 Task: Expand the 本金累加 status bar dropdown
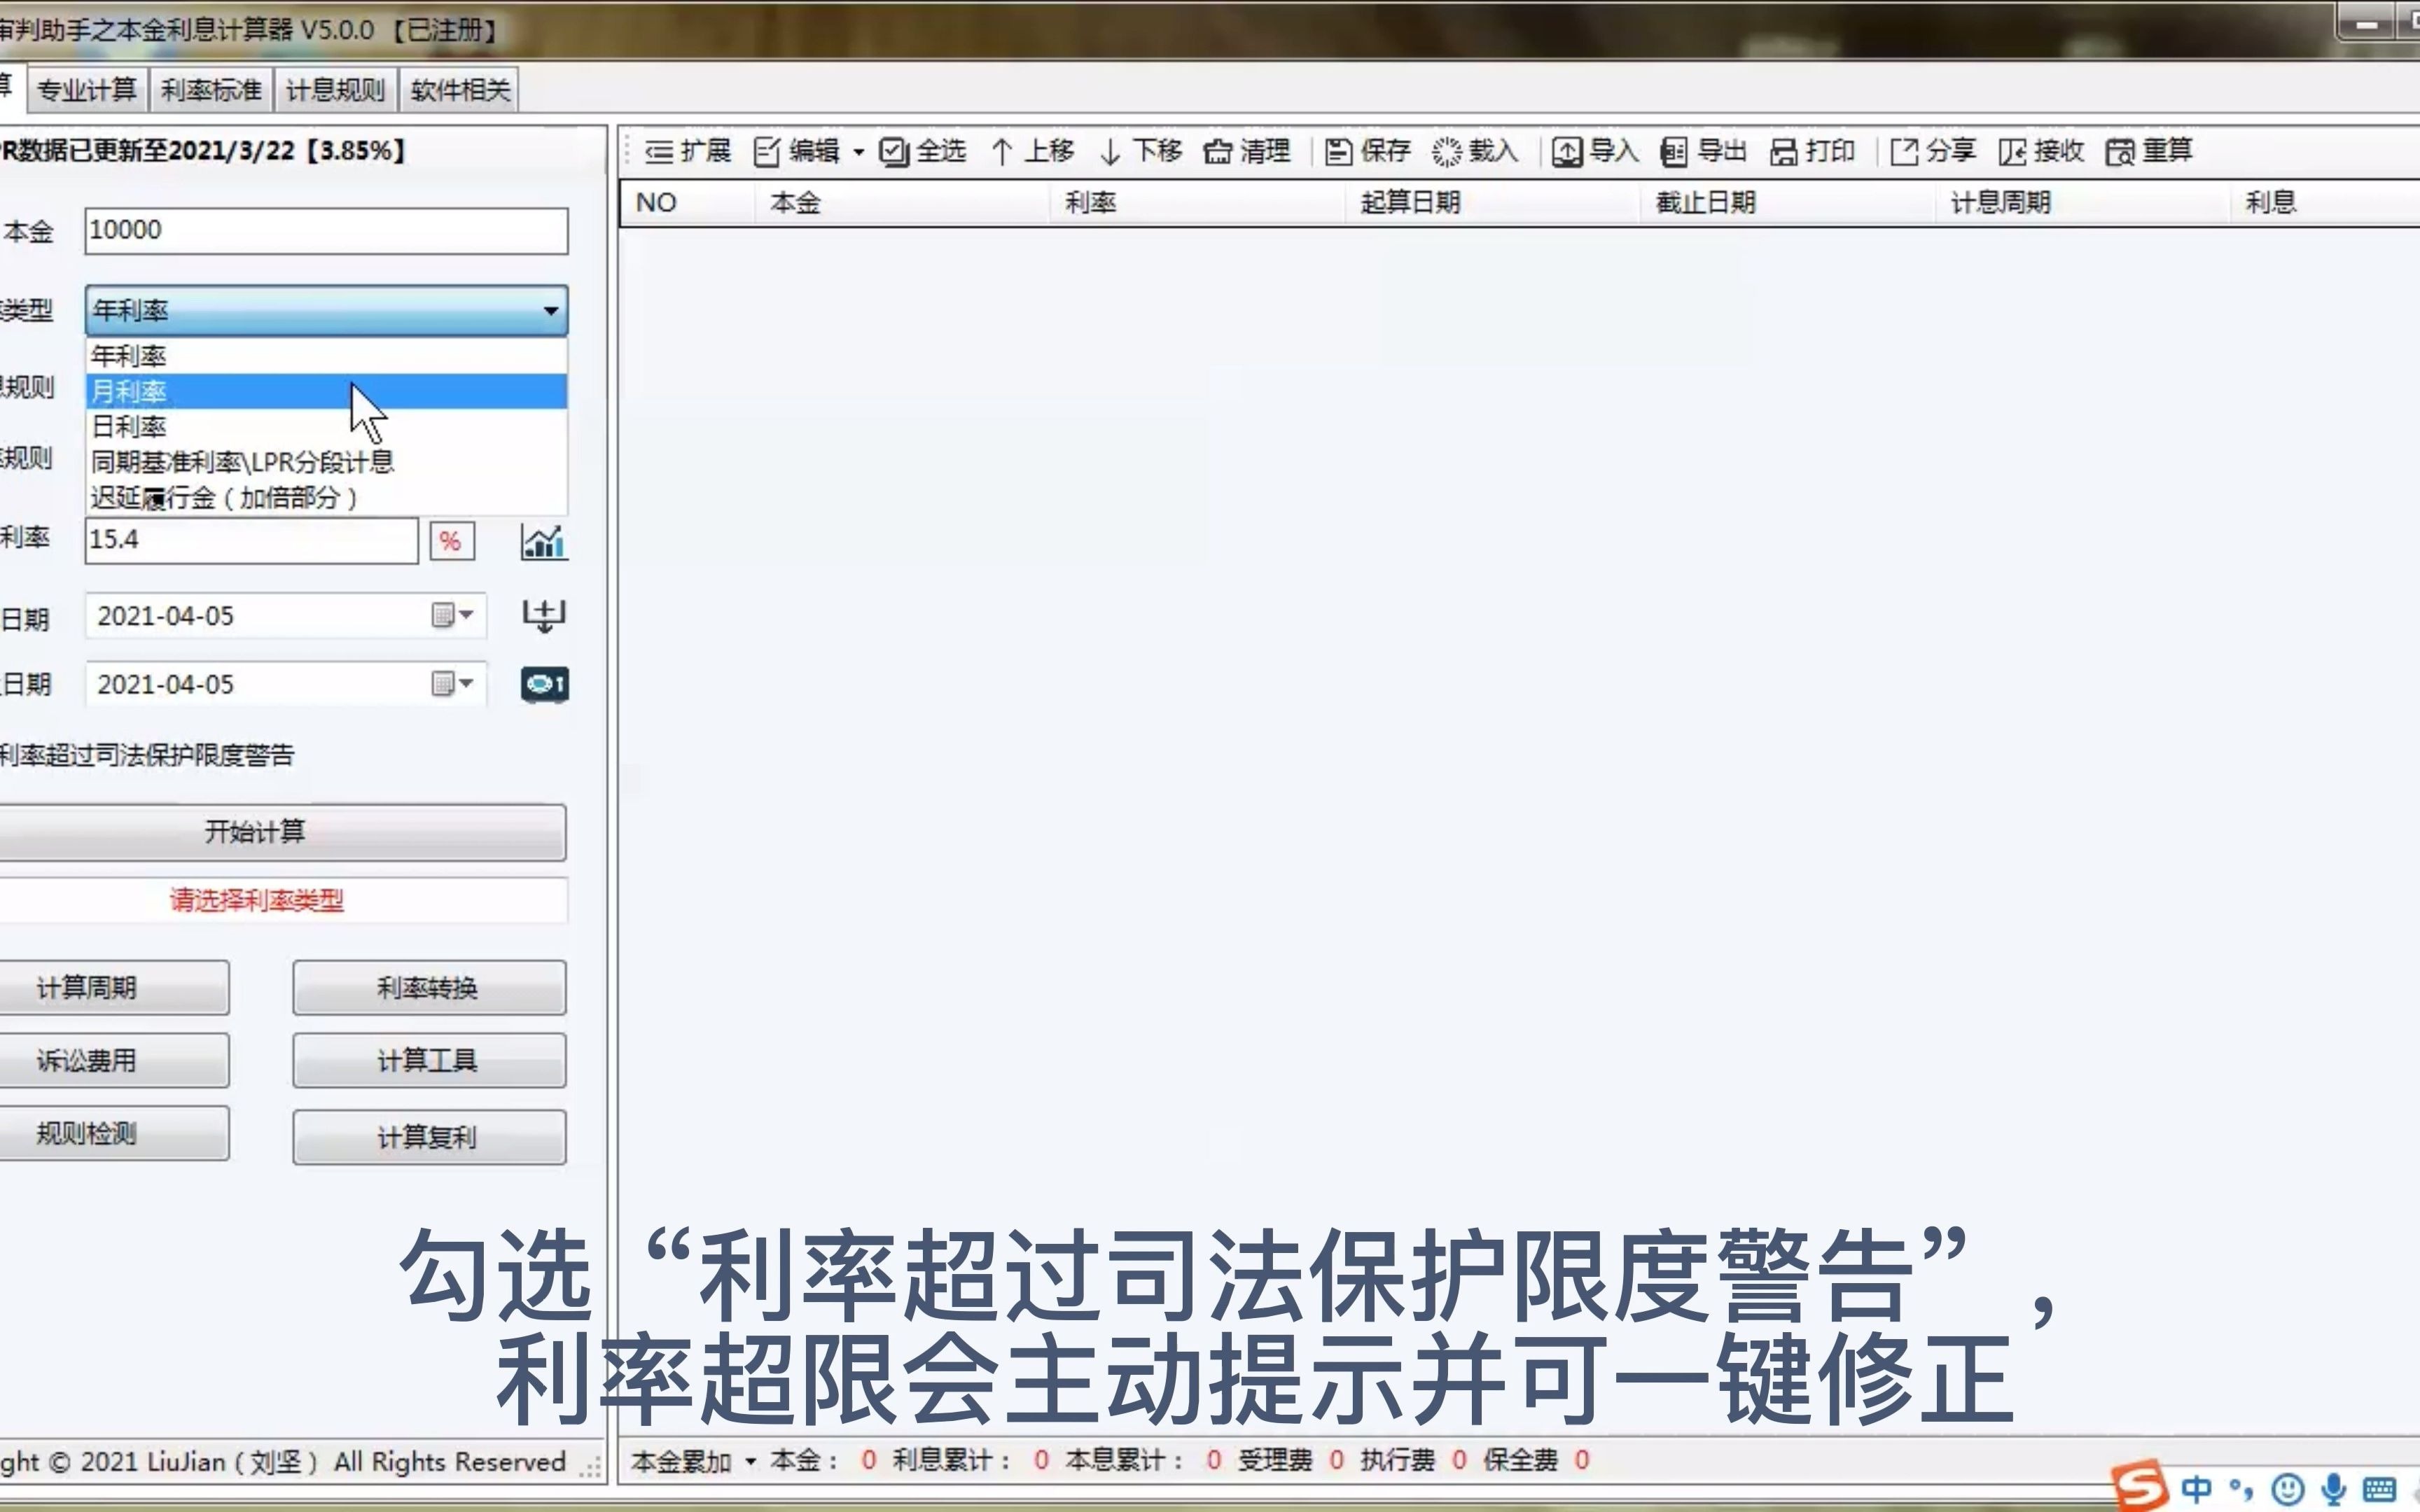pyautogui.click(x=751, y=1461)
